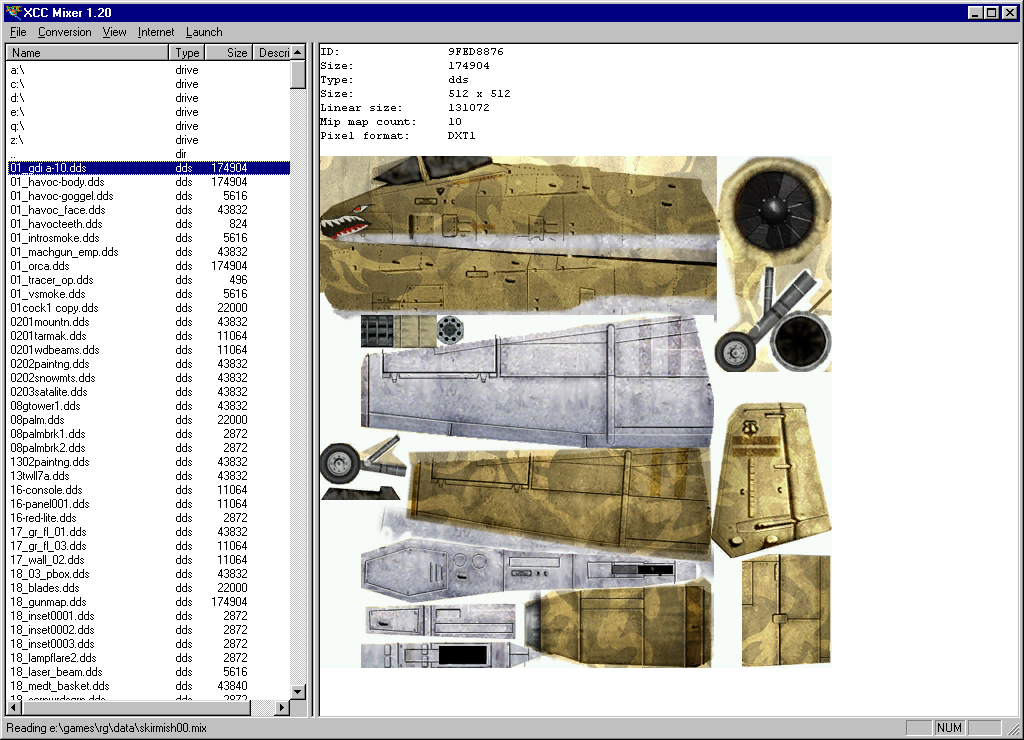Select the 01_havoc-body.dds file

57,182
